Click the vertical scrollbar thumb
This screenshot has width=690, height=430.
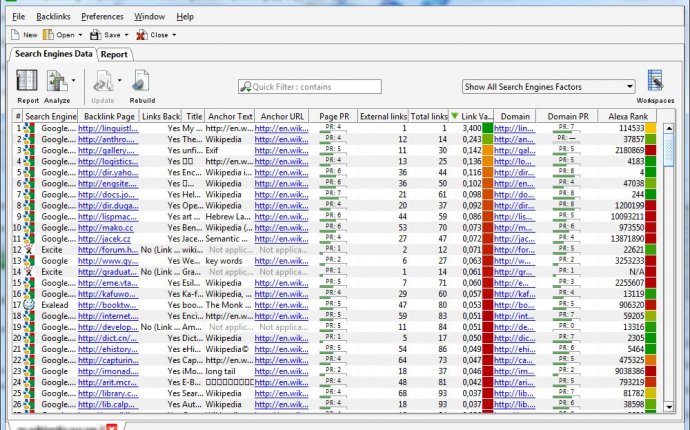click(x=669, y=150)
